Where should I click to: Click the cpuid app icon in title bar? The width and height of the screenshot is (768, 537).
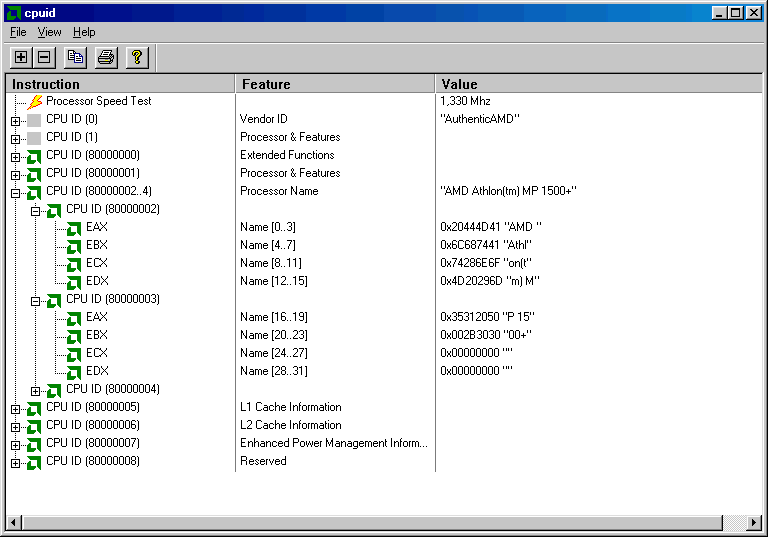click(x=14, y=13)
